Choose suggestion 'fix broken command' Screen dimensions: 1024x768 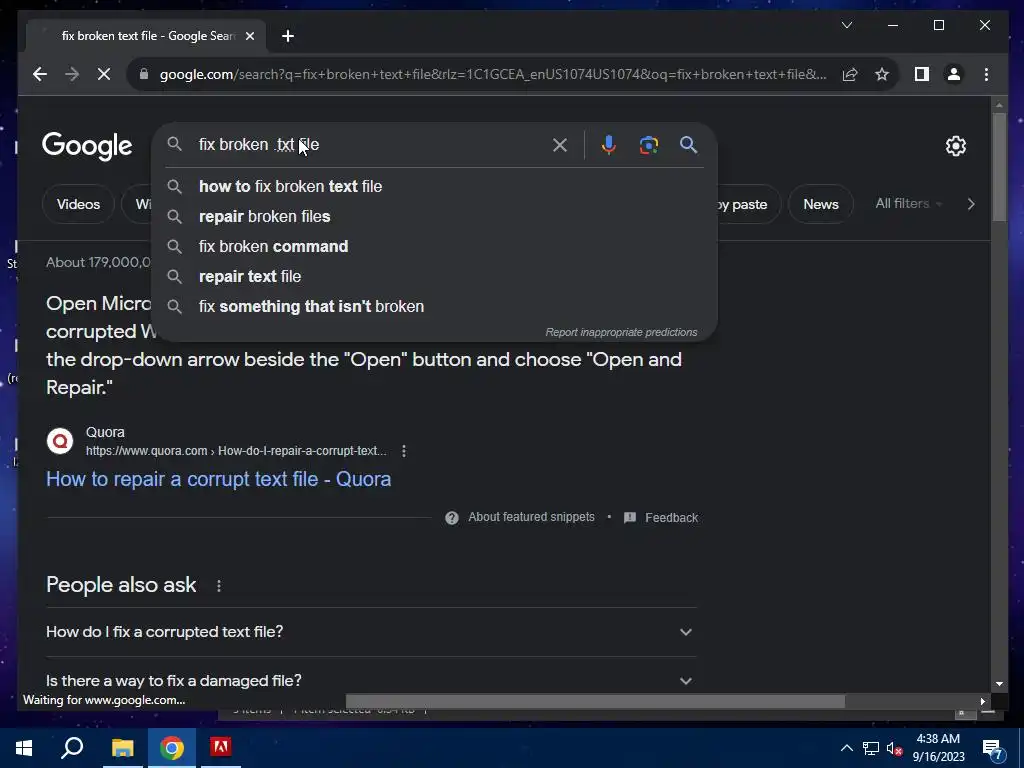click(x=435, y=246)
